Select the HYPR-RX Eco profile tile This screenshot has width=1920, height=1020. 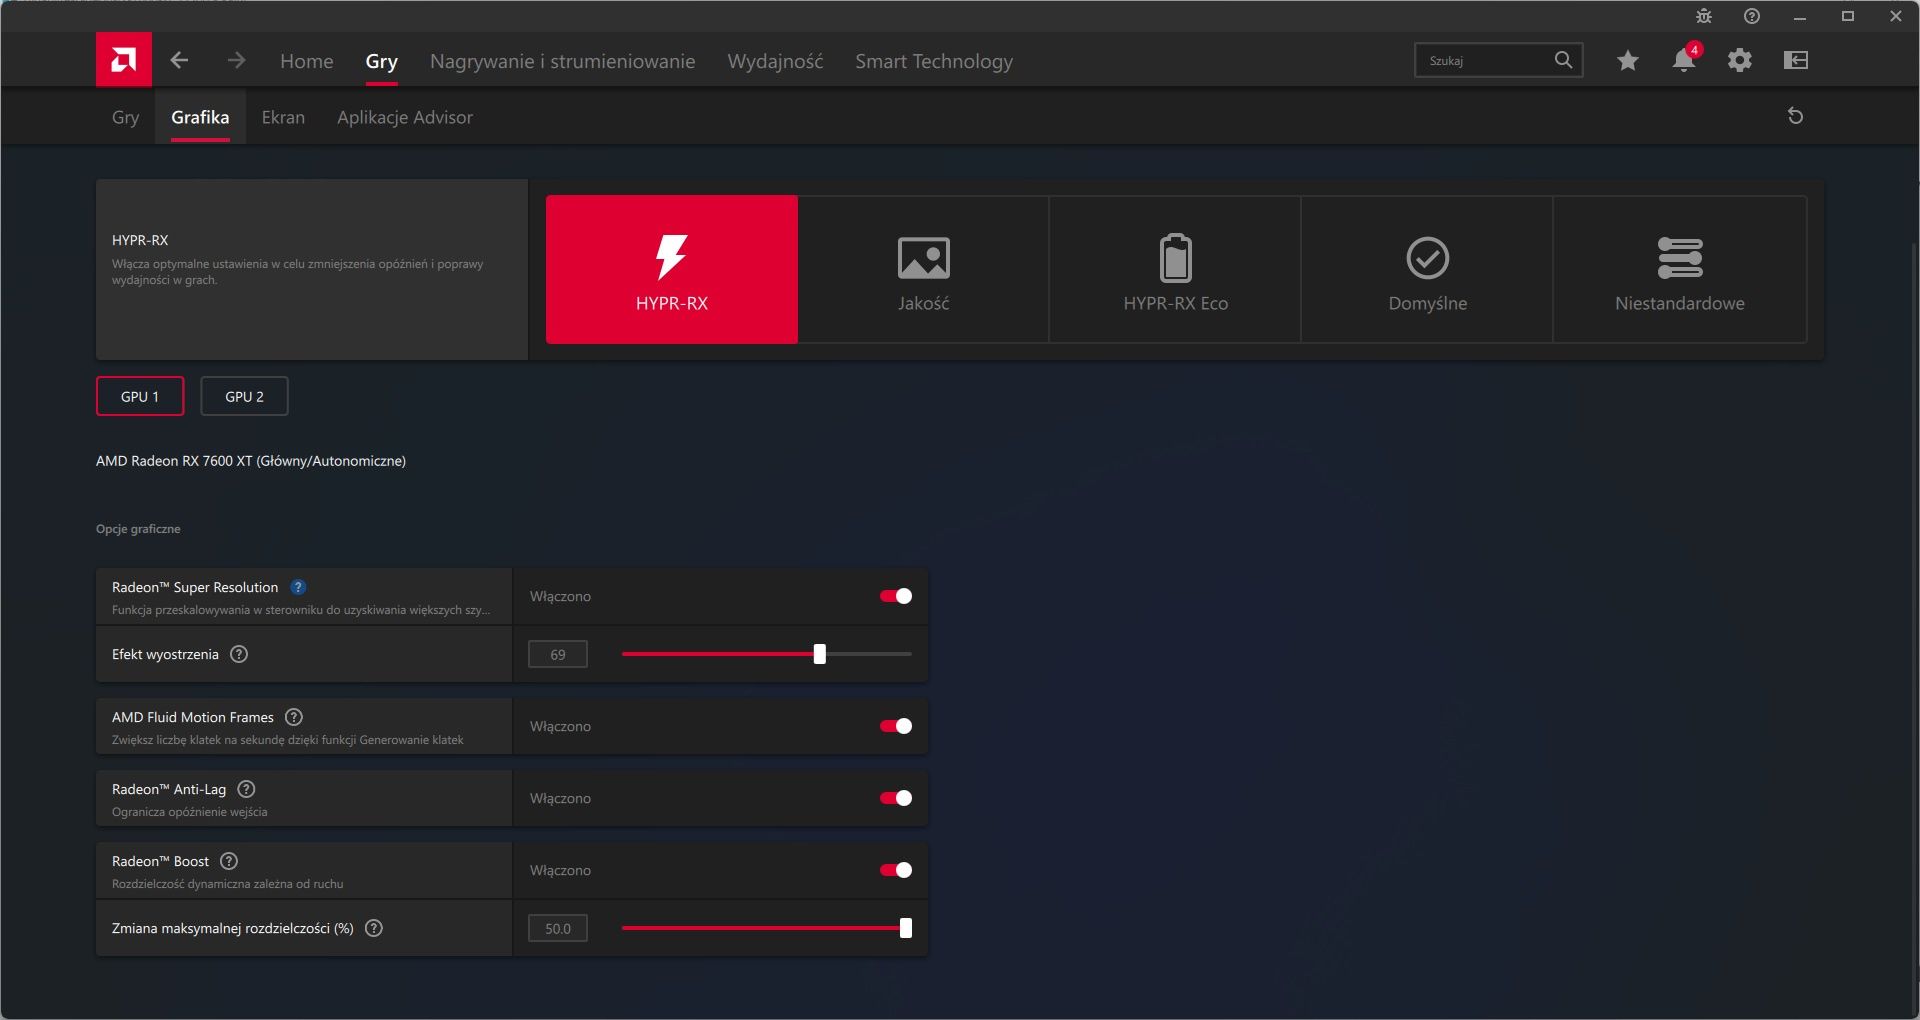pyautogui.click(x=1176, y=269)
